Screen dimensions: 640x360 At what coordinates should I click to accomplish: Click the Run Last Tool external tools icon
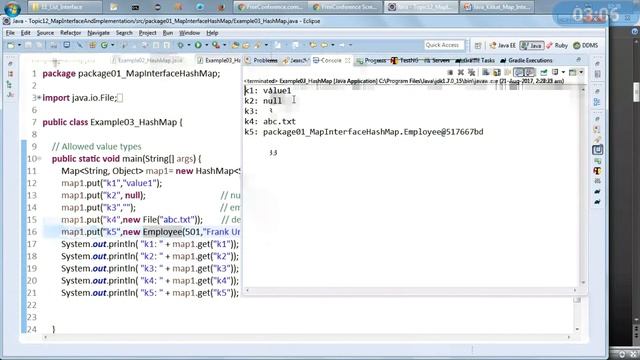[x=216, y=45]
